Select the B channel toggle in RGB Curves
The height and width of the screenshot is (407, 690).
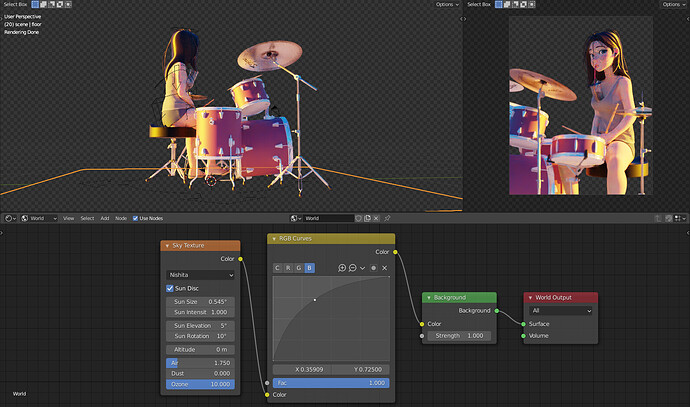coord(309,268)
